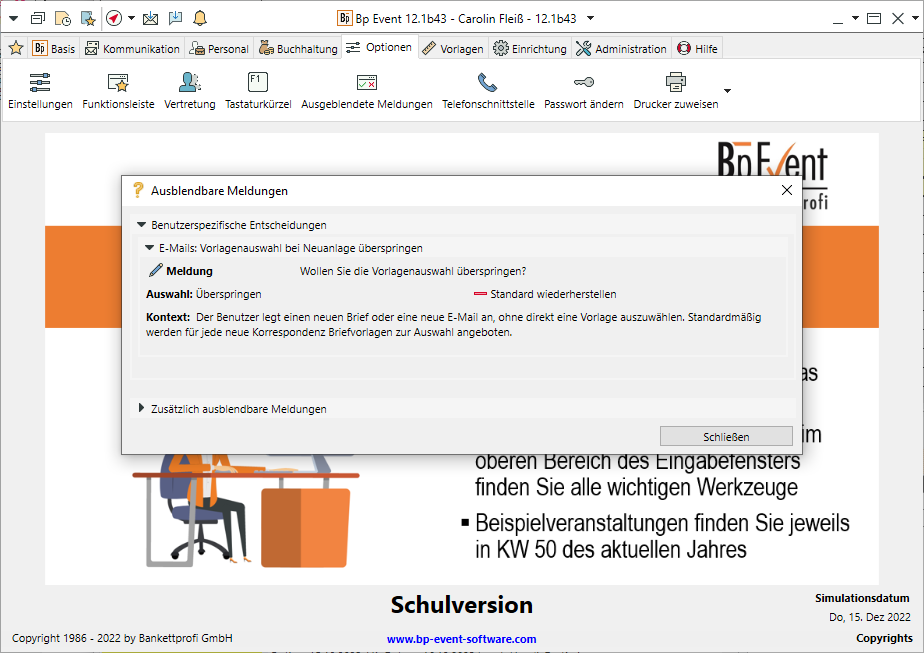
Task: Click the notification bell icon
Action: point(200,18)
